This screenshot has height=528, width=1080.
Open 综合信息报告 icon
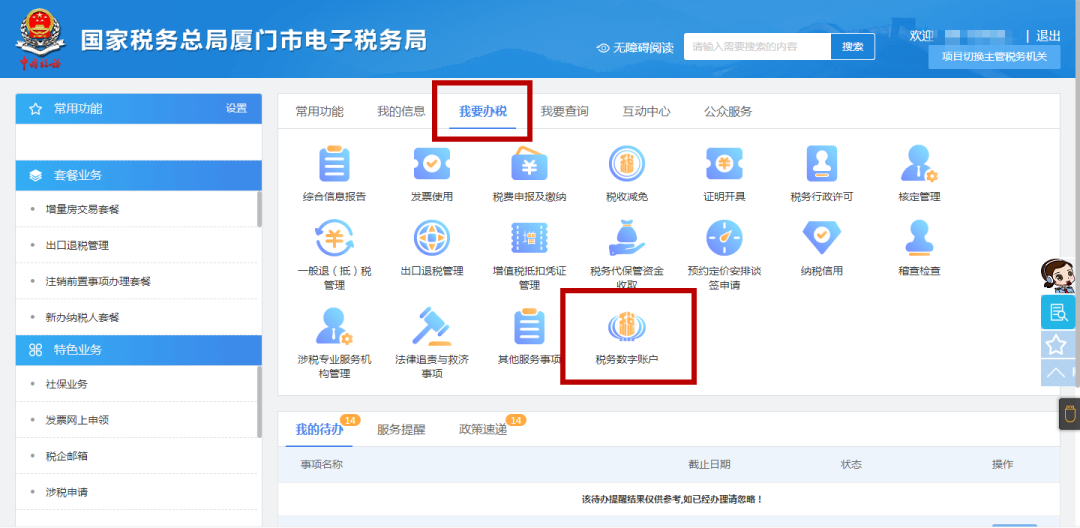coord(334,165)
